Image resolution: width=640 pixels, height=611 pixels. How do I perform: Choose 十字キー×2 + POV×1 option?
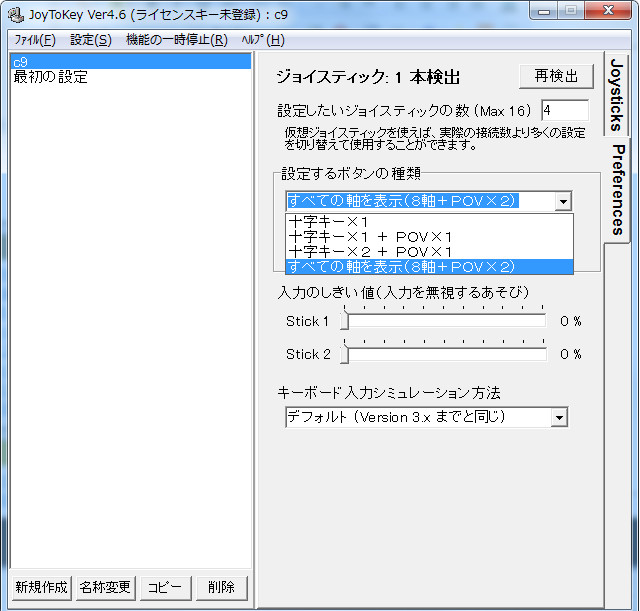(x=429, y=252)
